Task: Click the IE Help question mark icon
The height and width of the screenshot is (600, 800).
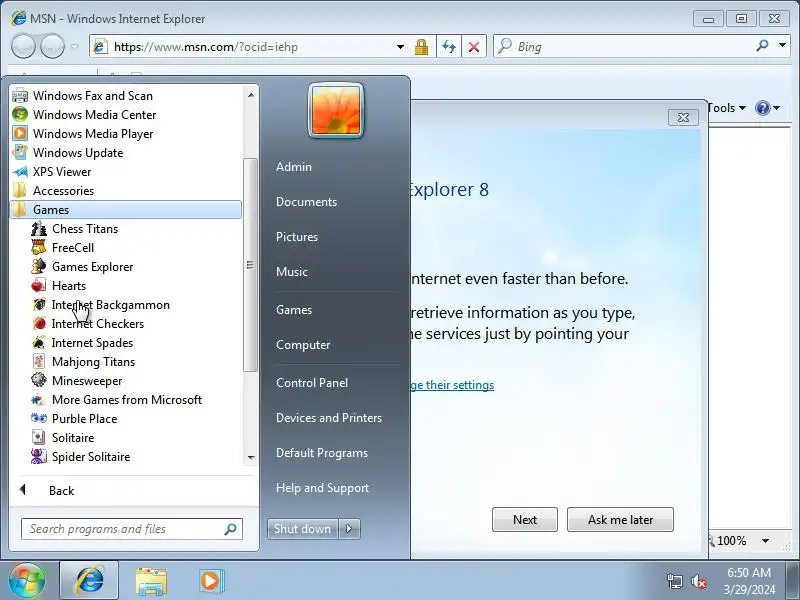Action: (x=762, y=108)
